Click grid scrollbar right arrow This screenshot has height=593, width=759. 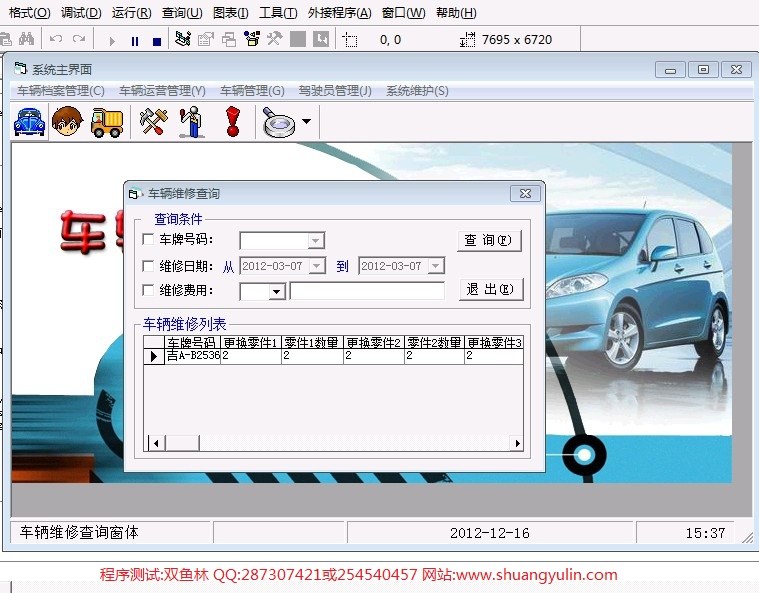click(517, 443)
